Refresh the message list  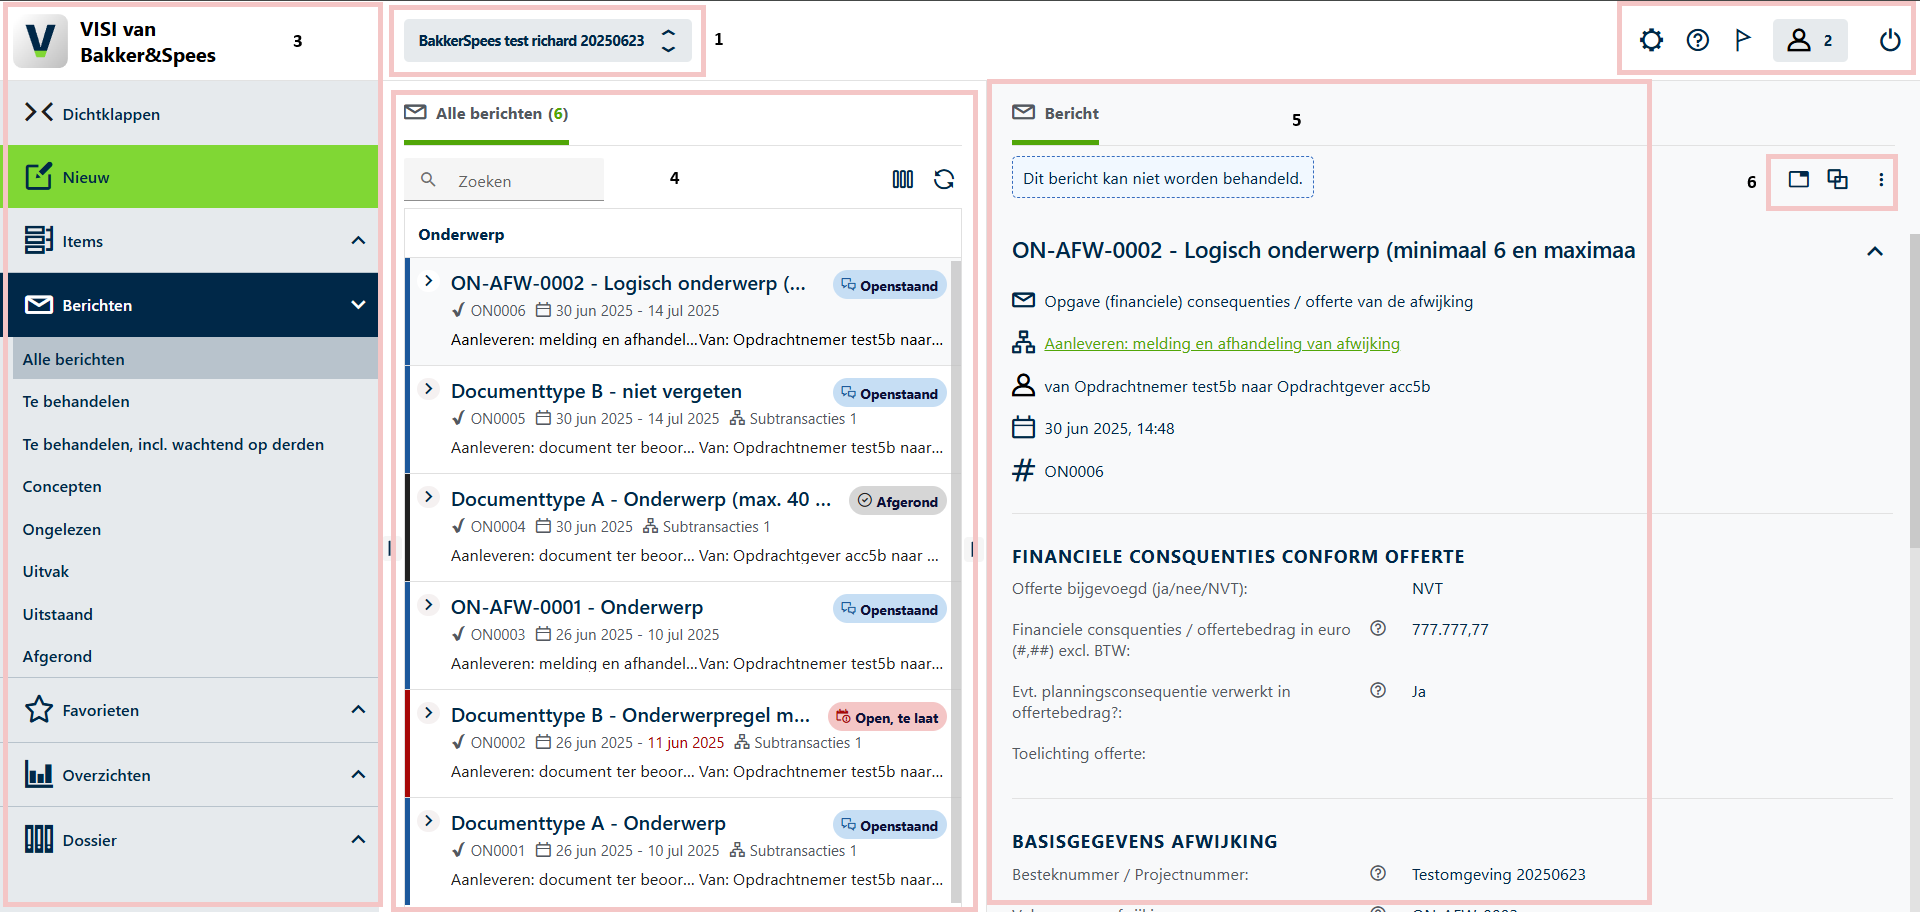click(x=944, y=179)
